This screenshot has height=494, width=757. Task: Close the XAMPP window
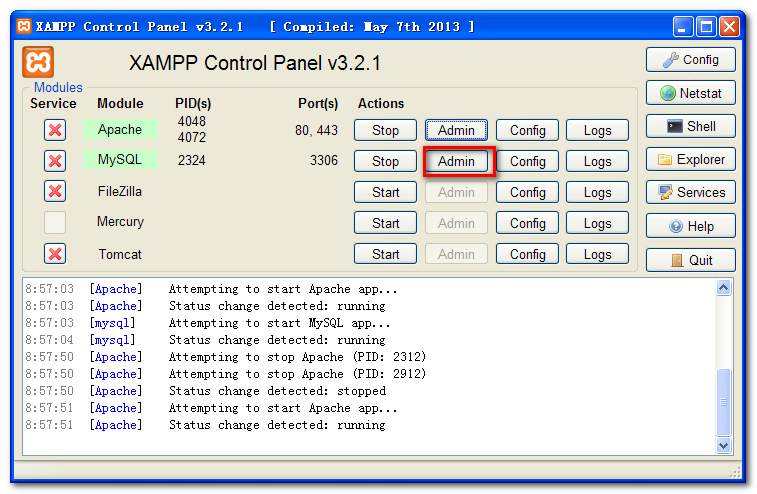(729, 27)
